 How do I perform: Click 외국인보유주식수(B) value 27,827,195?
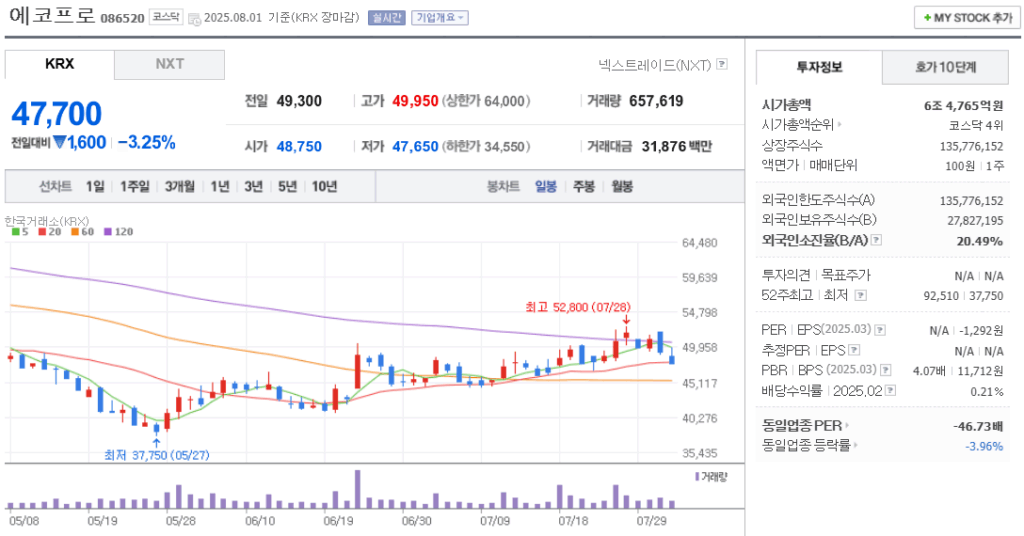click(975, 221)
